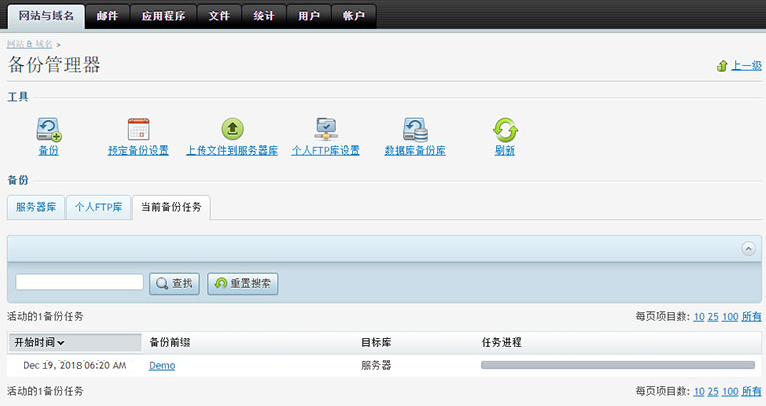766x406 pixels.
Task: Click the search text input field
Action: pyautogui.click(x=80, y=282)
